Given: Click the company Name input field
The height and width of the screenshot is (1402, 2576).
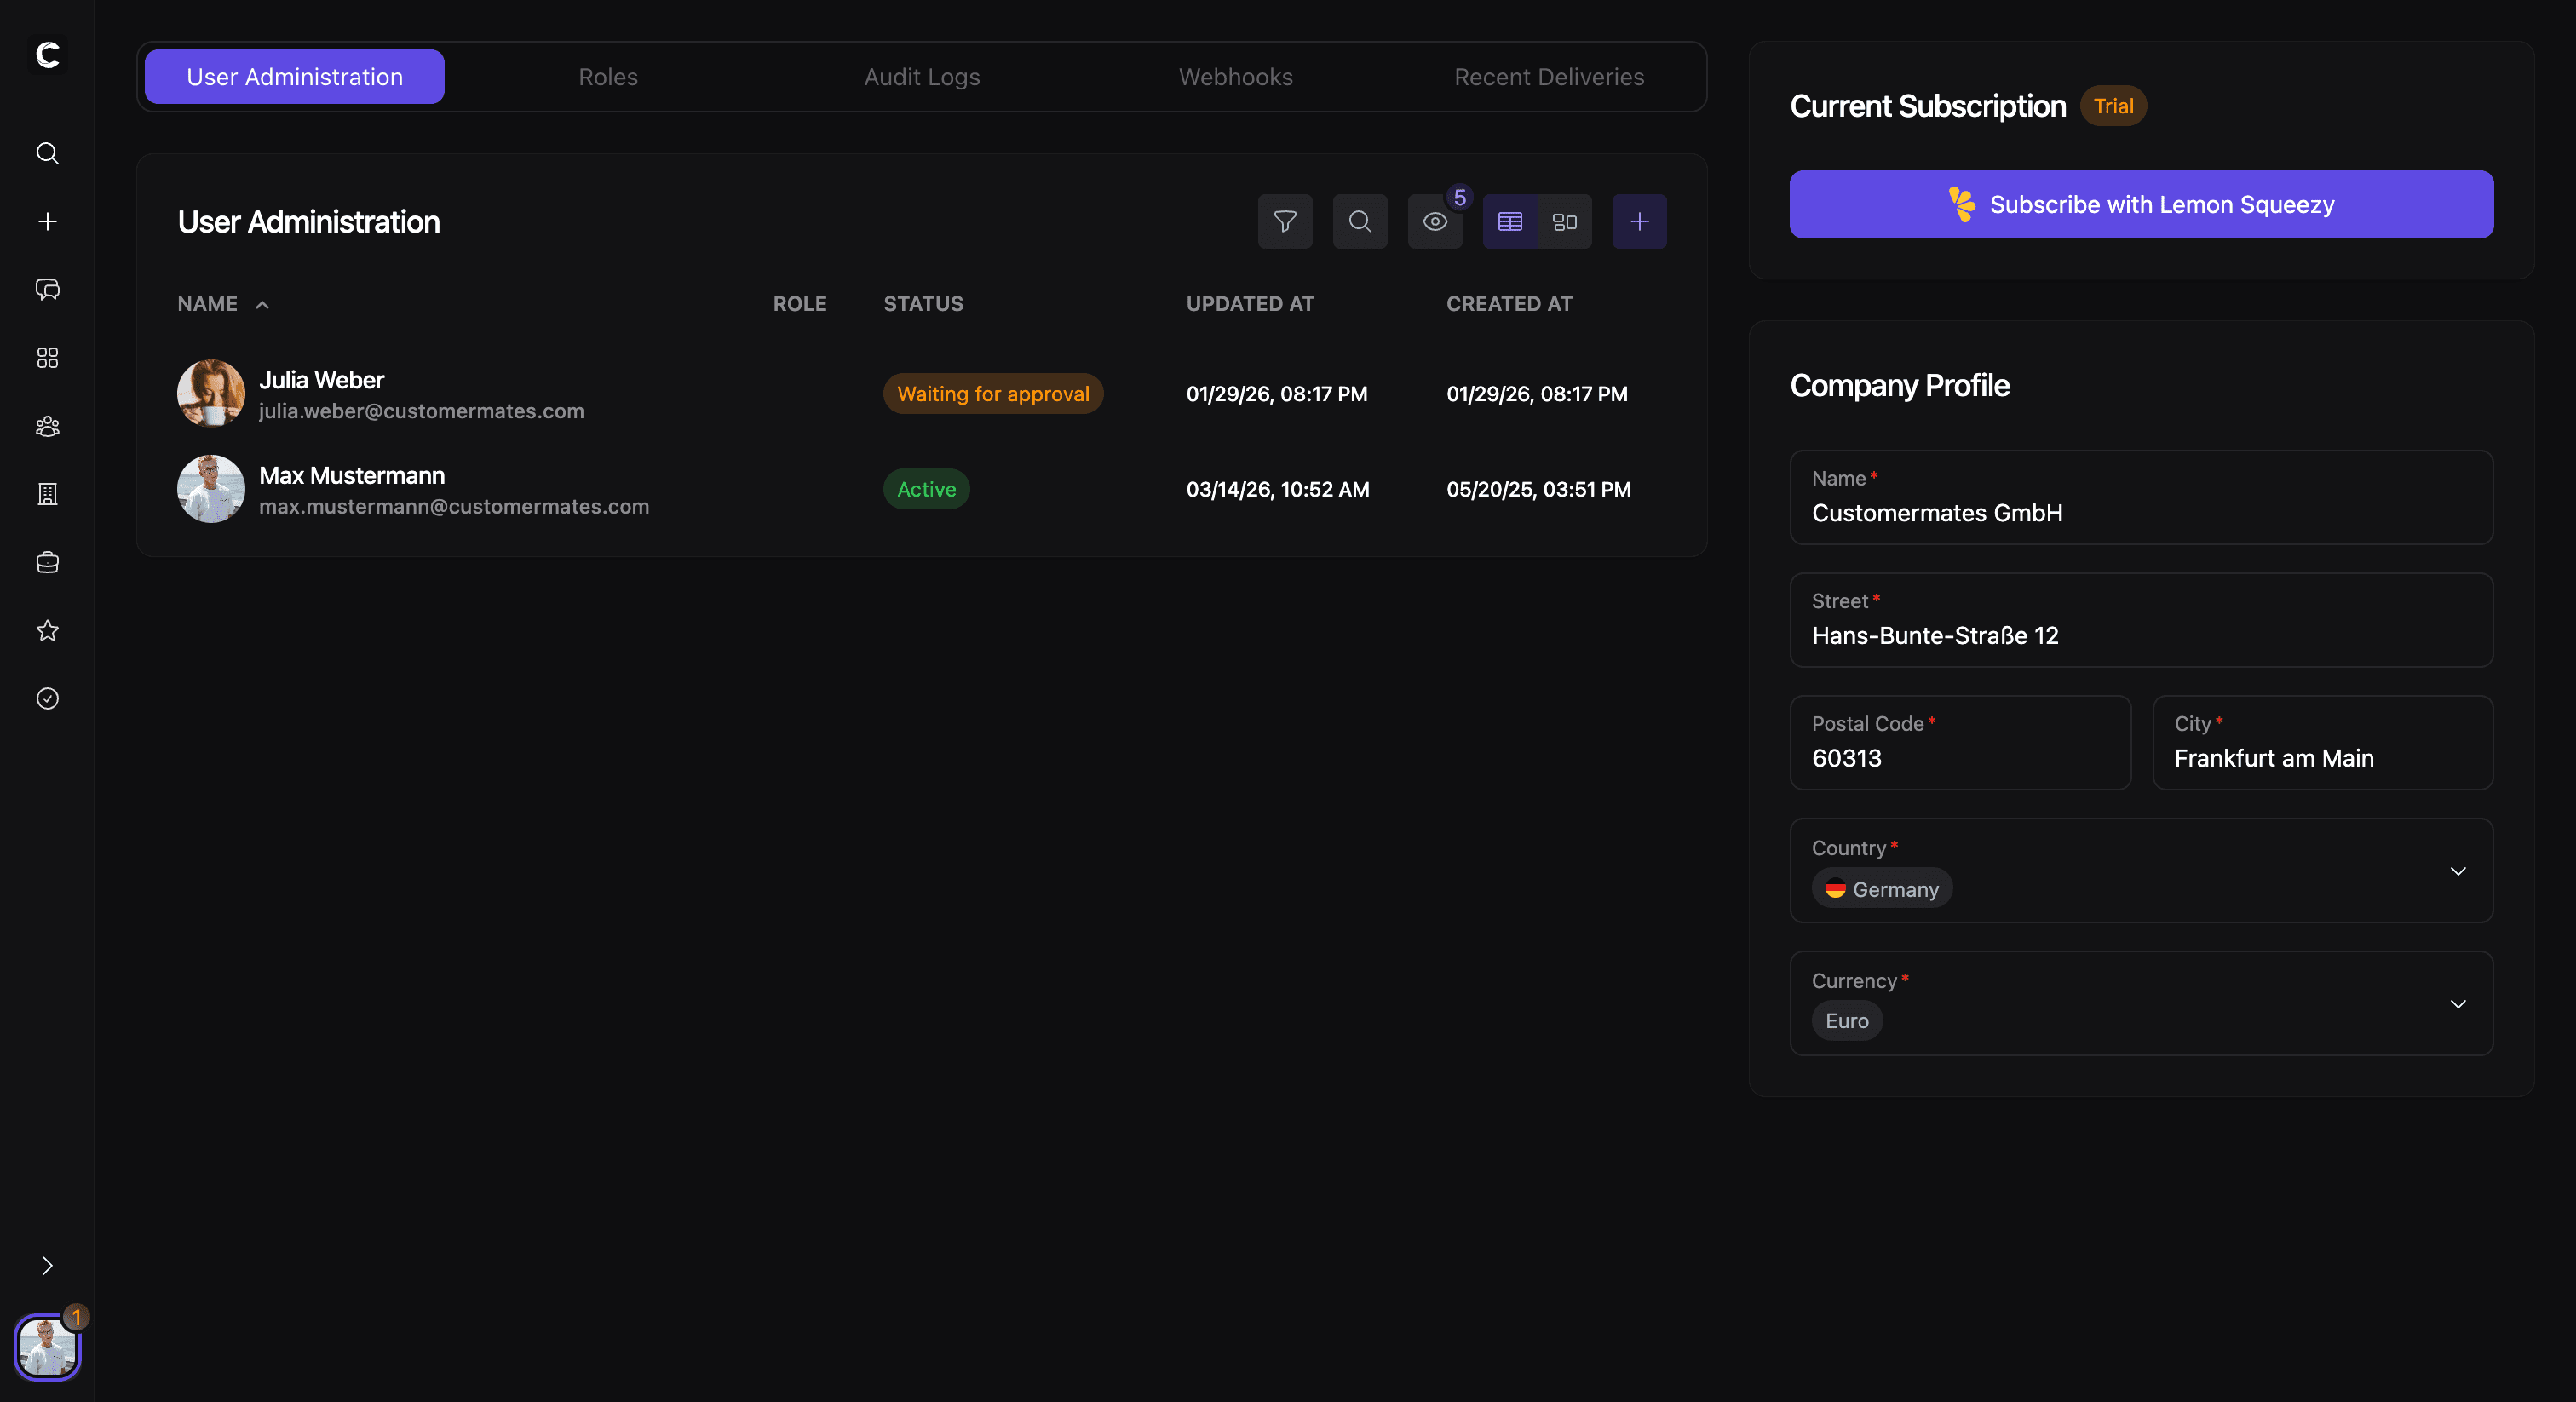Looking at the screenshot, I should tap(2141, 512).
